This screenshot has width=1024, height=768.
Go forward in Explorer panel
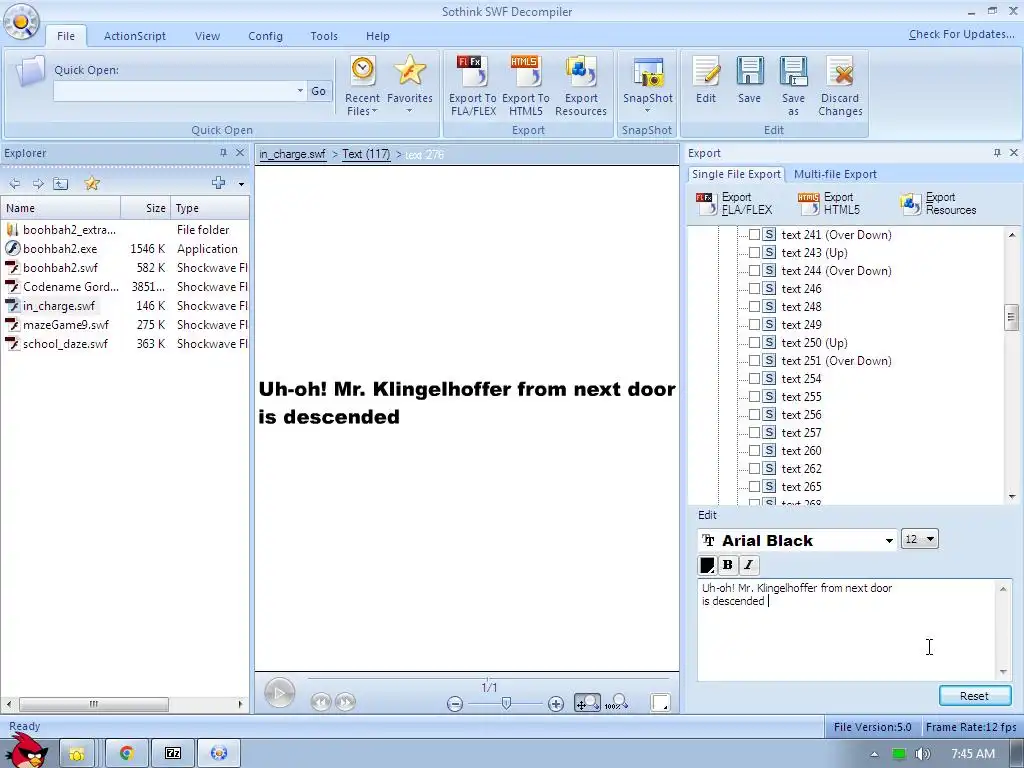pos(38,184)
